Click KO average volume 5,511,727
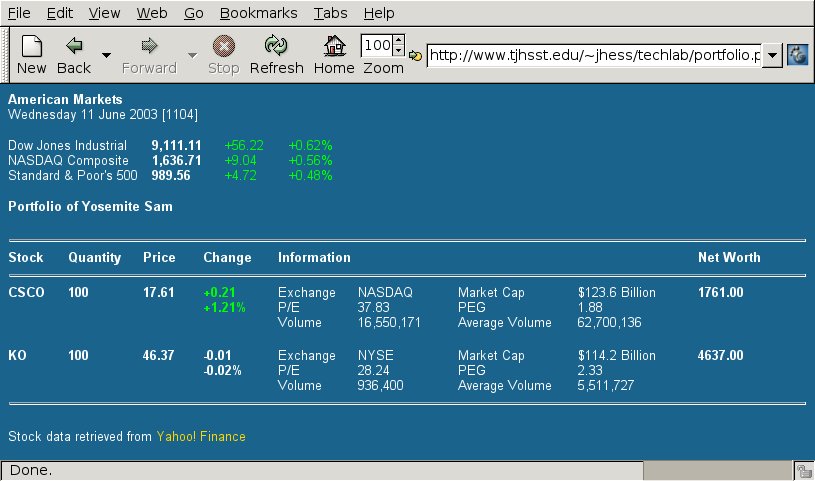The image size is (815, 481). (606, 385)
